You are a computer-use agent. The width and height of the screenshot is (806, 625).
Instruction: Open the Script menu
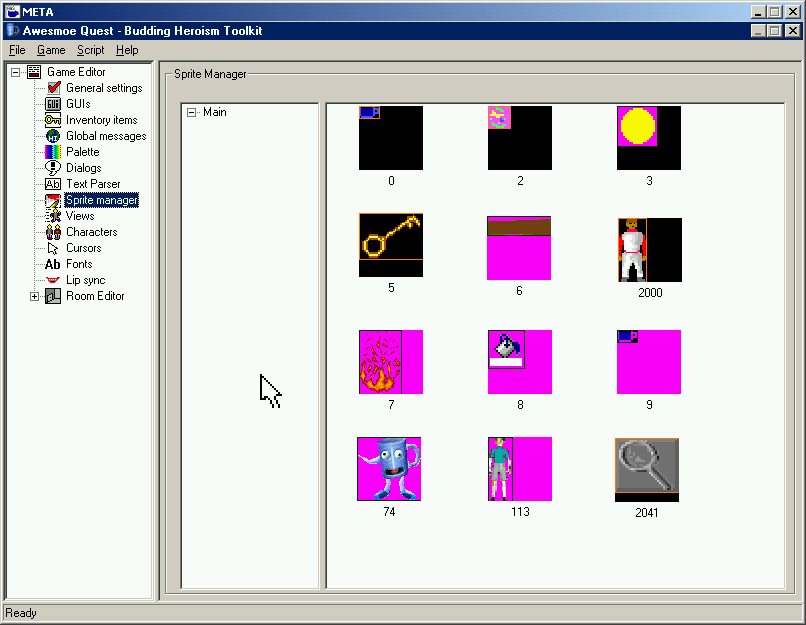point(90,50)
